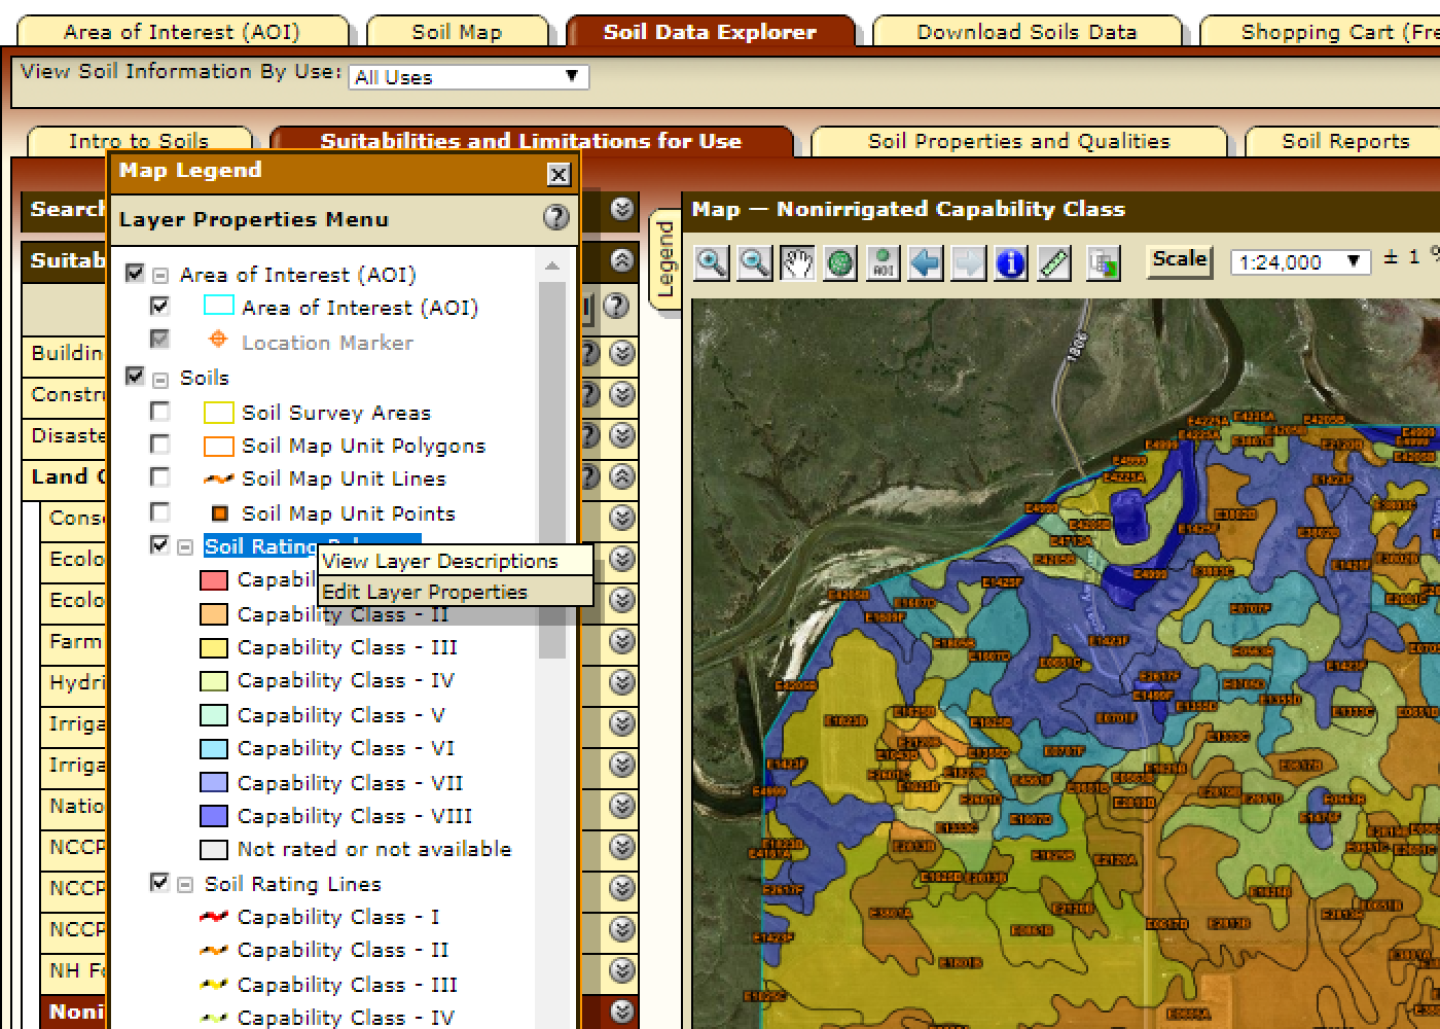Collapse the Soils tree group
Image resolution: width=1440 pixels, height=1029 pixels.
click(160, 380)
